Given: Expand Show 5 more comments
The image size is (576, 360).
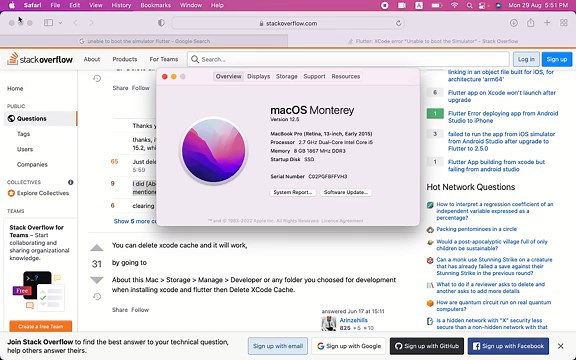Looking at the screenshot, I should 135,221.
